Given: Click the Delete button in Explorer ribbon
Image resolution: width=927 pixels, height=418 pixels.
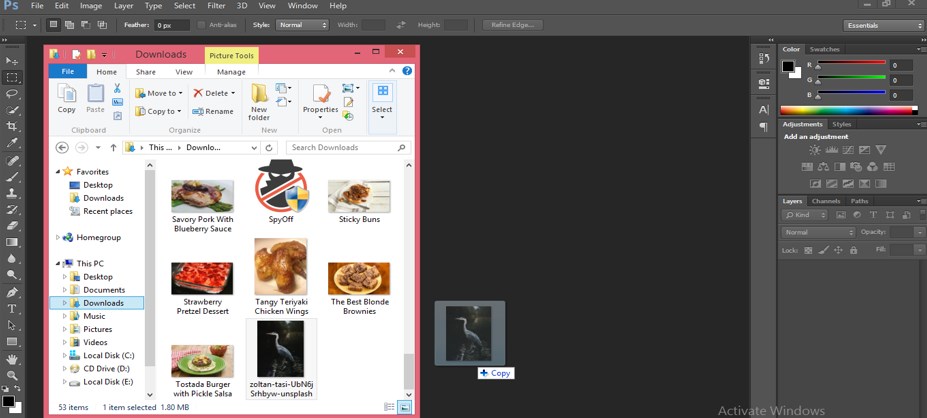Looking at the screenshot, I should click(x=213, y=93).
